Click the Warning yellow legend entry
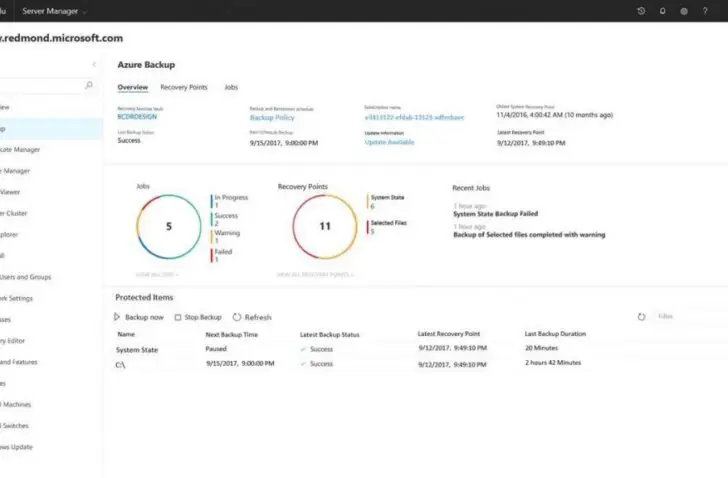 coord(226,237)
